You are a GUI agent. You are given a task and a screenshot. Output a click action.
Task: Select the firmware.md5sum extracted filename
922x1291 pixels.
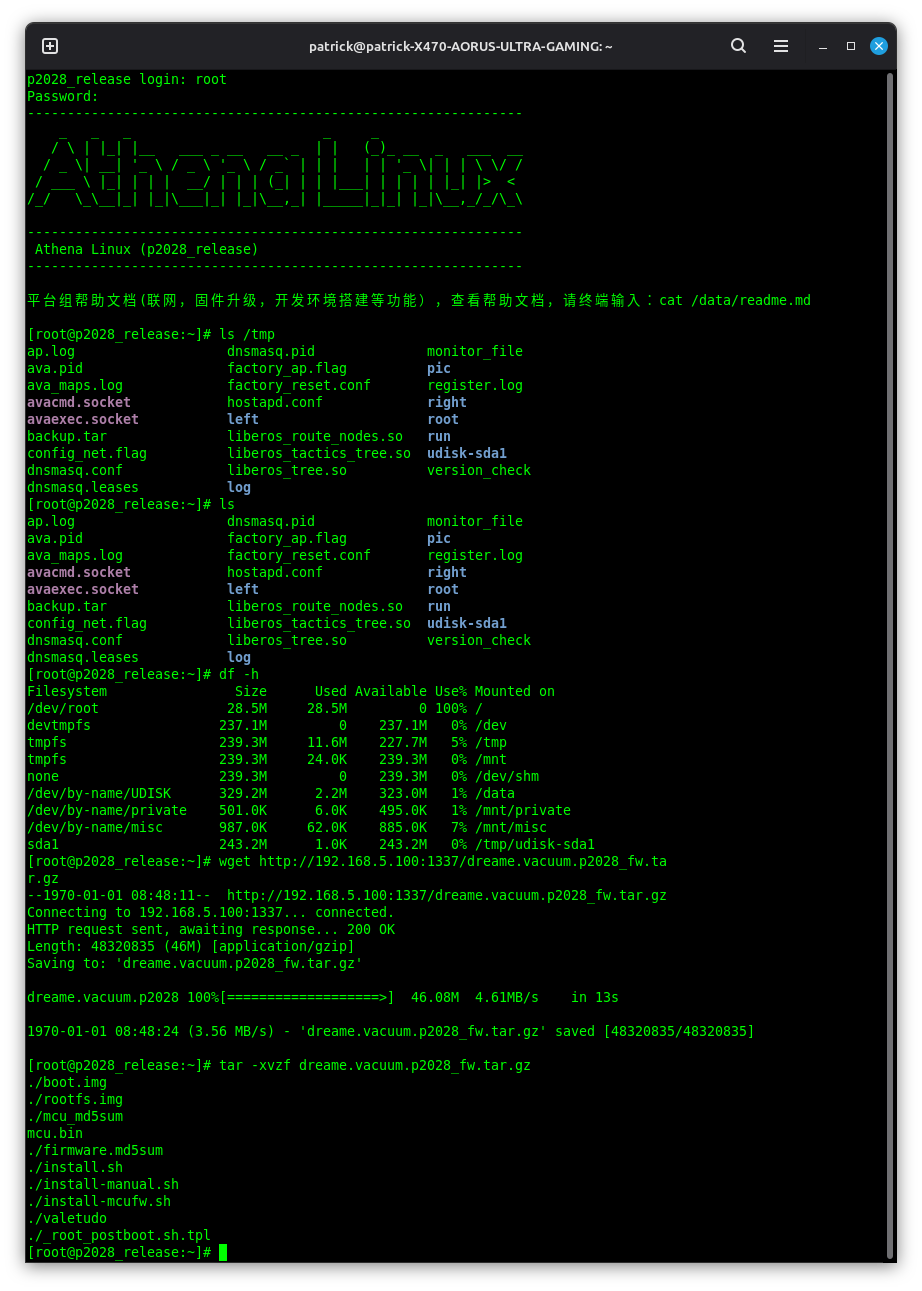click(x=94, y=1150)
